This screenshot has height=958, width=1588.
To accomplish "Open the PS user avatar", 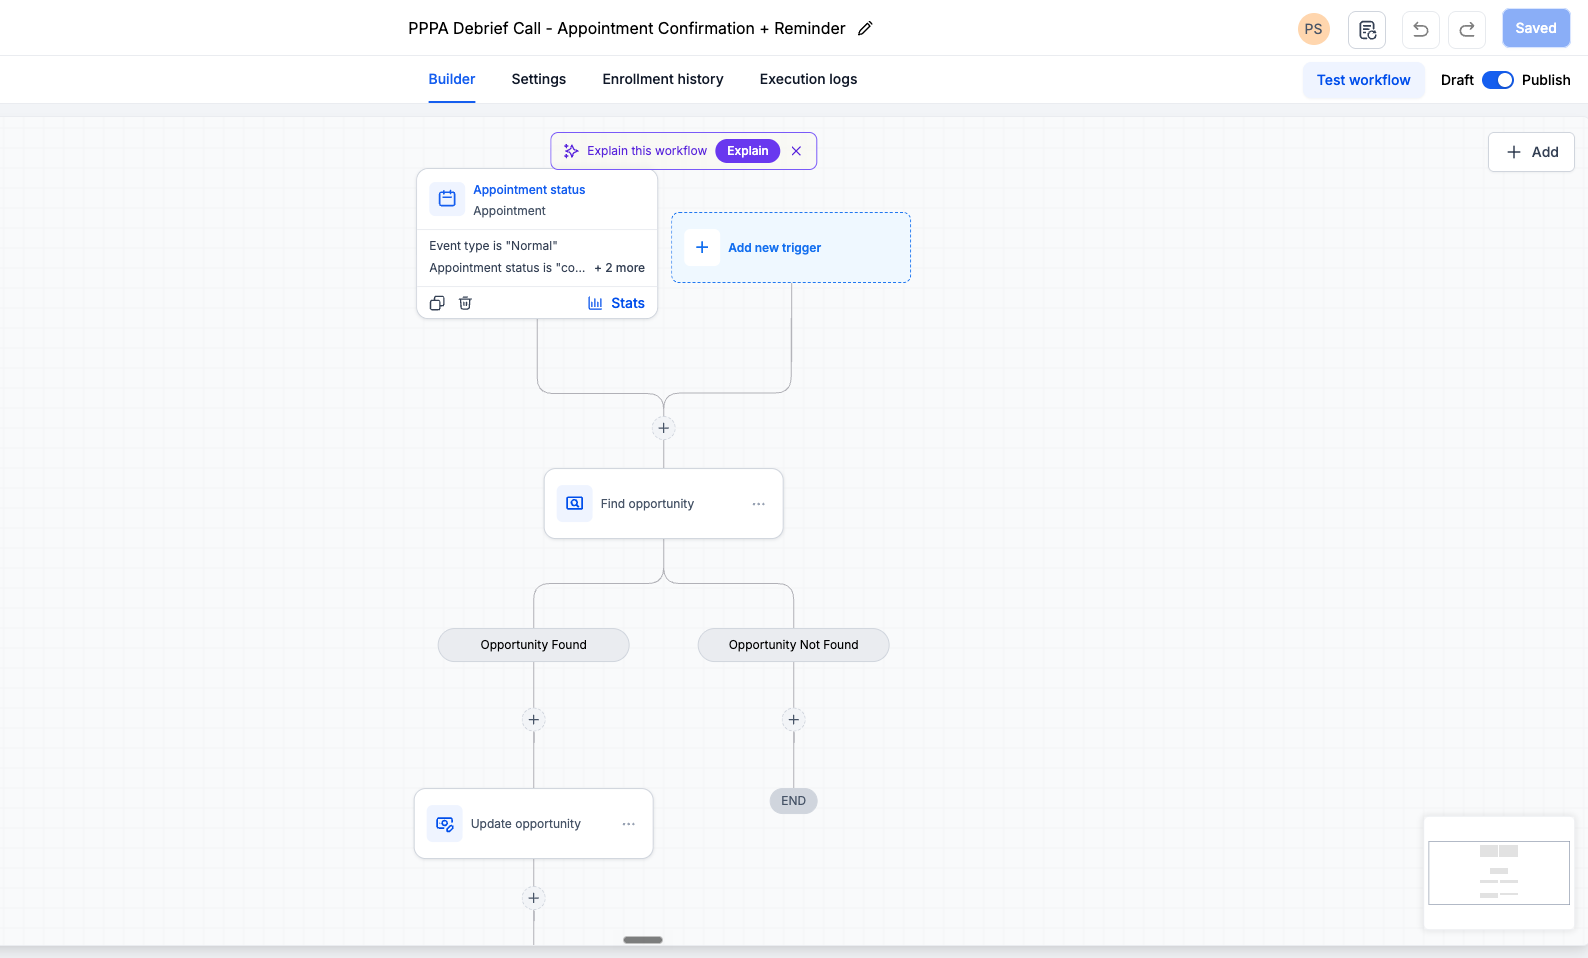I will click(x=1313, y=29).
